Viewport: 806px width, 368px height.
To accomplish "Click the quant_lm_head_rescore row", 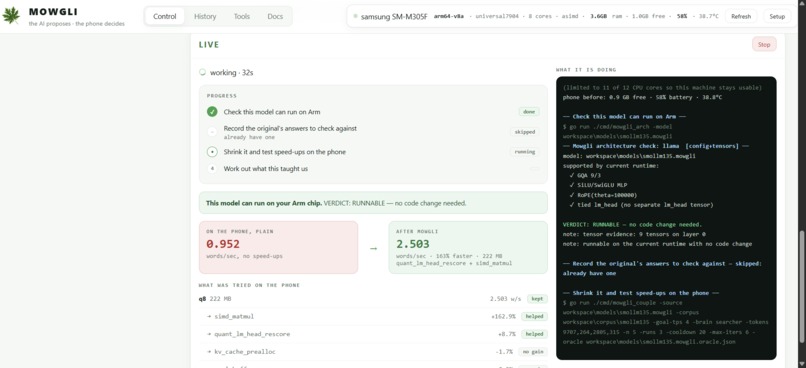I will (373, 334).
